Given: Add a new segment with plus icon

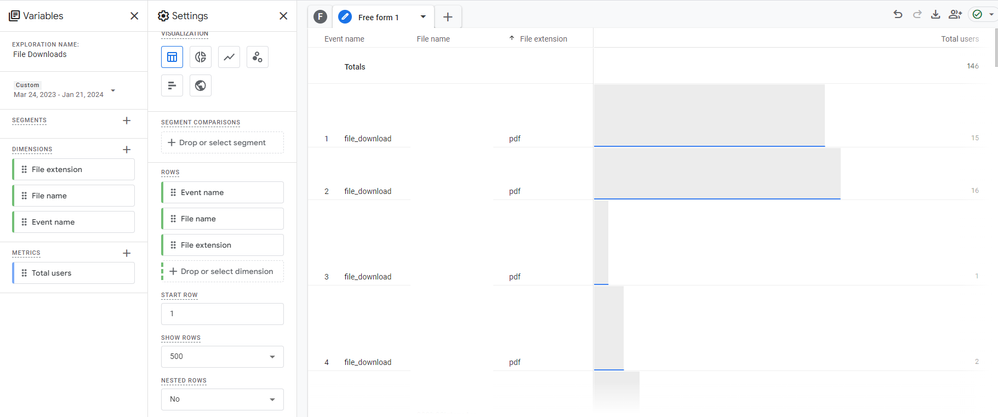Looking at the screenshot, I should pyautogui.click(x=126, y=120).
